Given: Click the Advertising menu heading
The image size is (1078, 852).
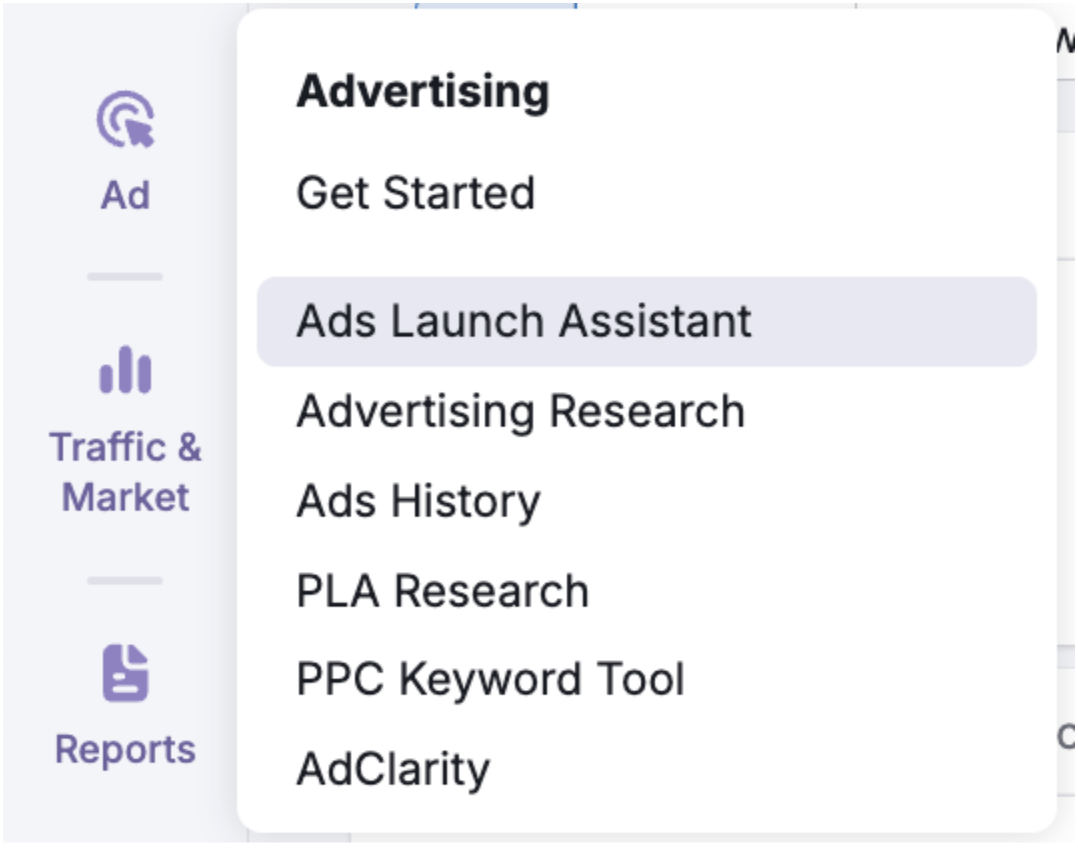Looking at the screenshot, I should [x=423, y=92].
